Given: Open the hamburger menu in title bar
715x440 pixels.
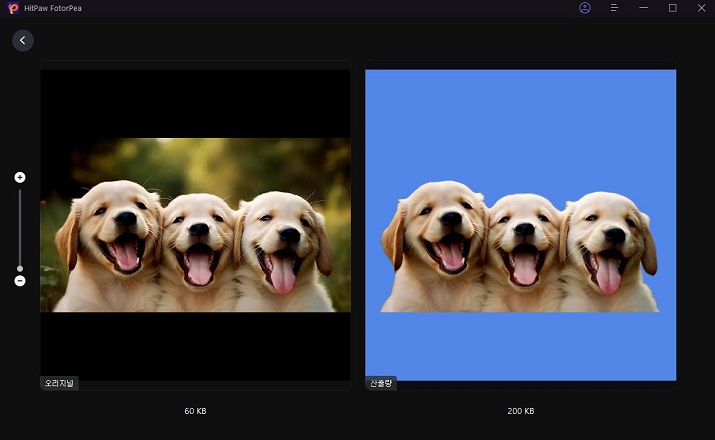Looking at the screenshot, I should [614, 8].
